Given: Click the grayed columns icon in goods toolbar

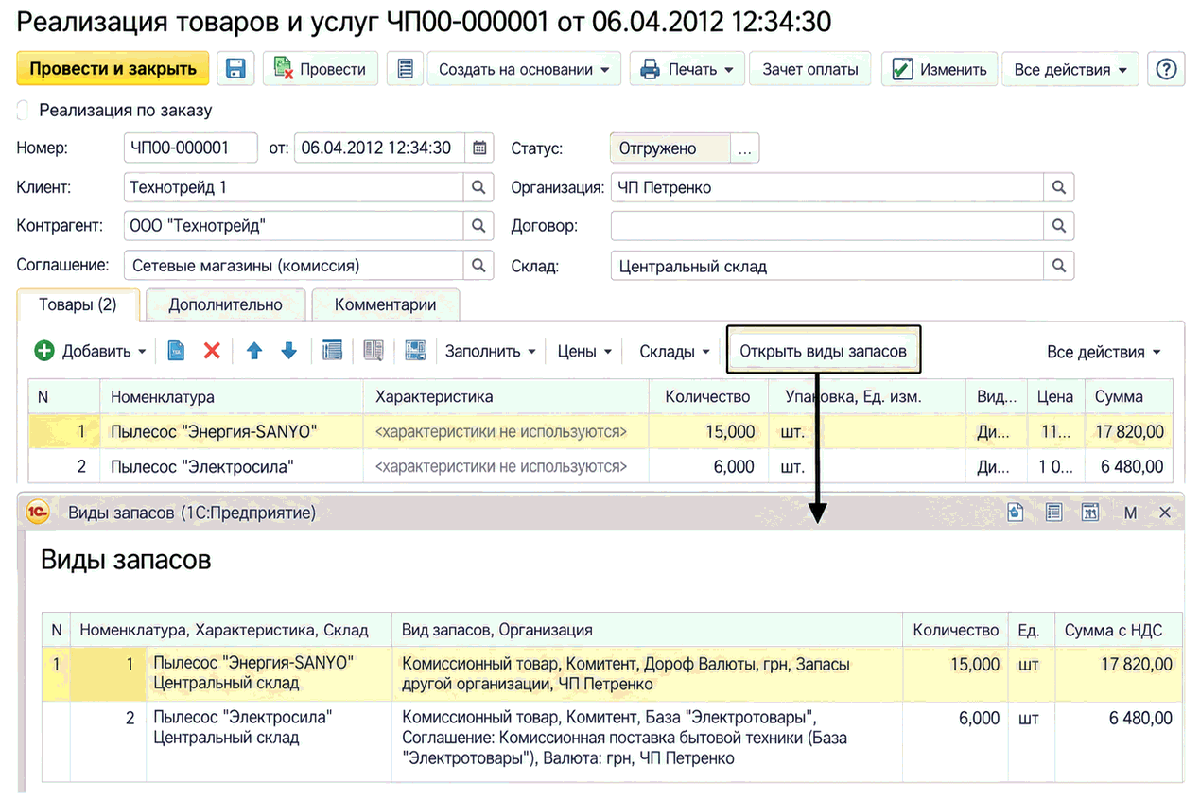Looking at the screenshot, I should coord(374,351).
